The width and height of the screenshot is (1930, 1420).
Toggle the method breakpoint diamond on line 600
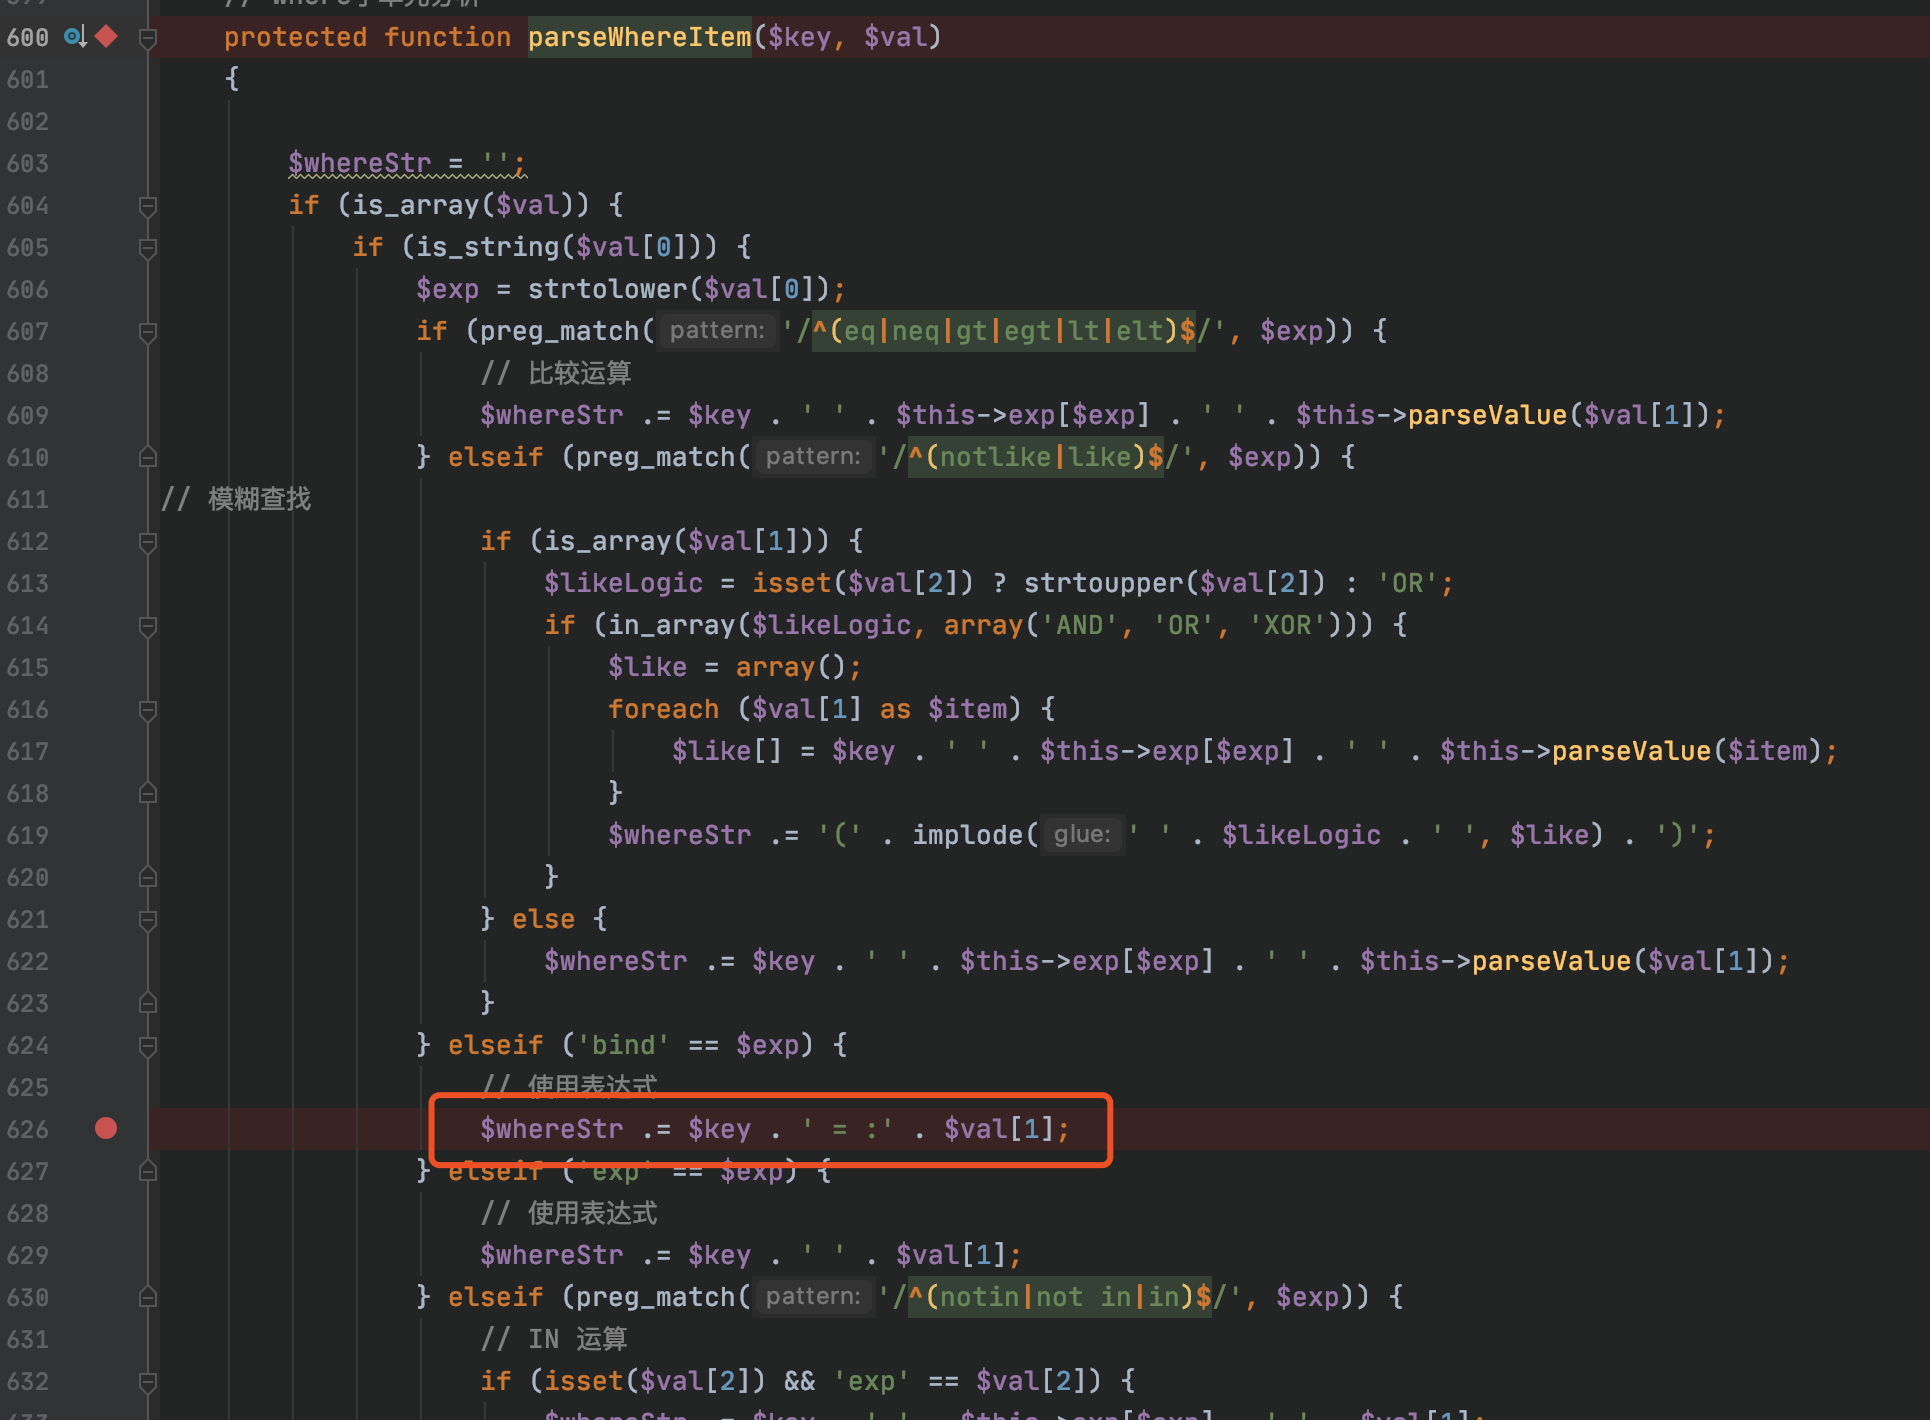[106, 37]
